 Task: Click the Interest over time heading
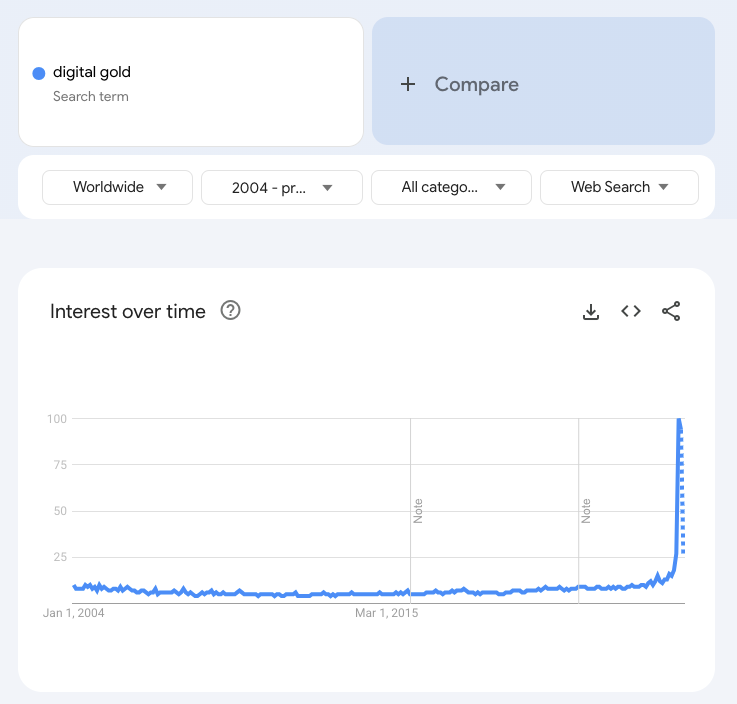click(128, 311)
